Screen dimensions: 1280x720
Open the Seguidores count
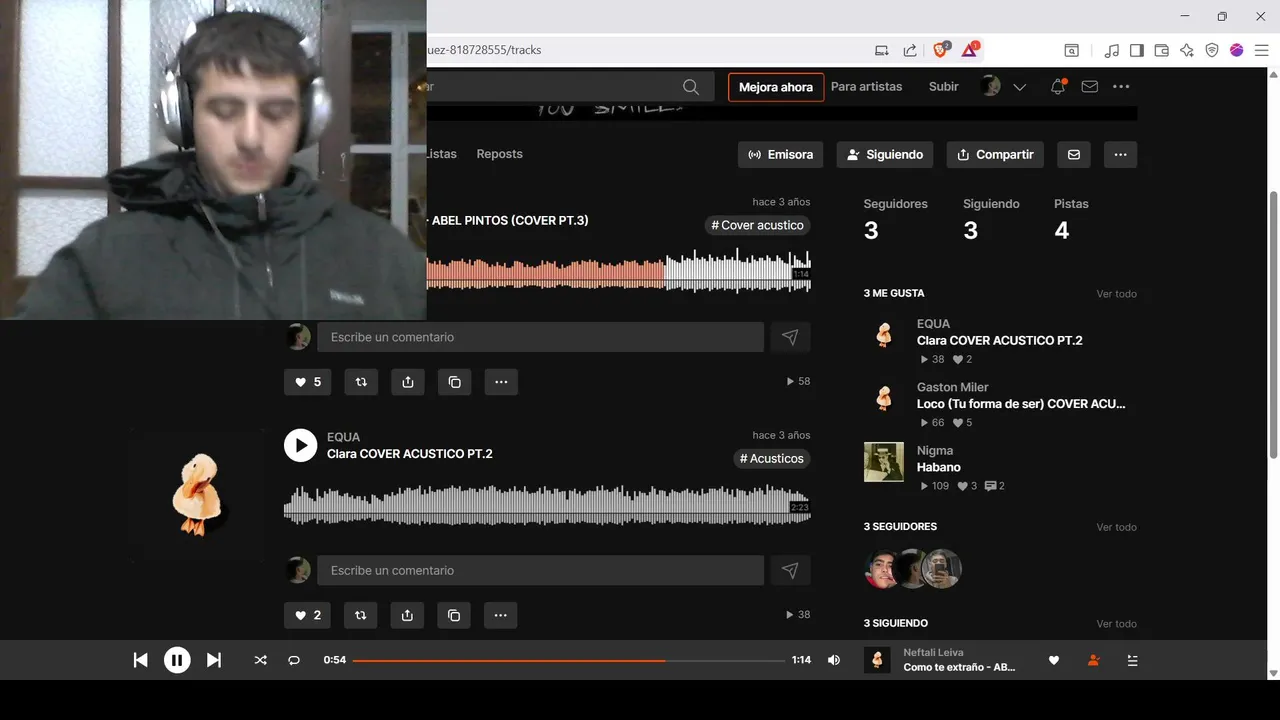pos(895,219)
